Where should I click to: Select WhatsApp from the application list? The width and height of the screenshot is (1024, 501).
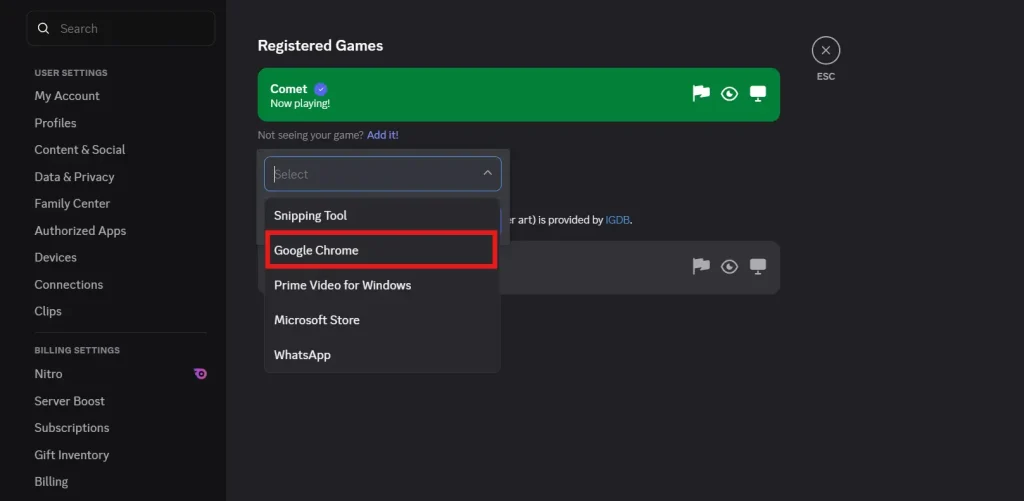[x=302, y=355]
